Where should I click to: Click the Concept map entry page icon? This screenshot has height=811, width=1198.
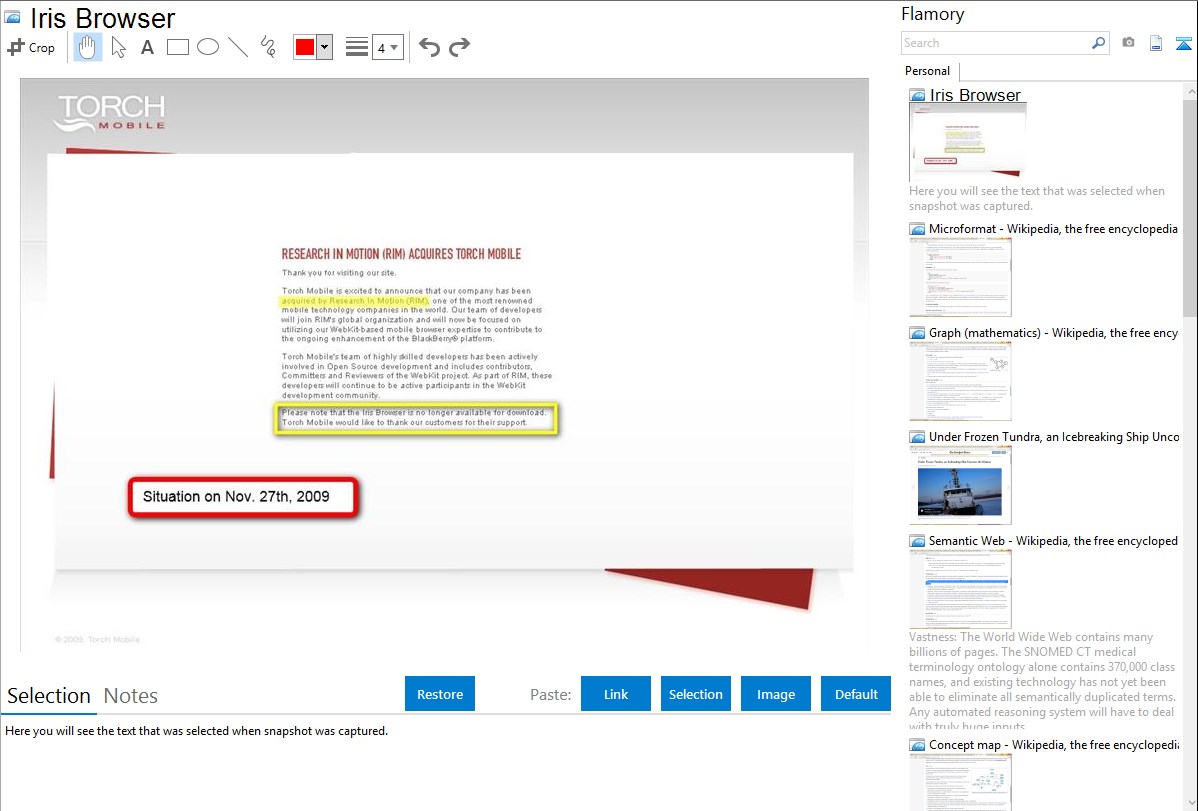click(917, 744)
